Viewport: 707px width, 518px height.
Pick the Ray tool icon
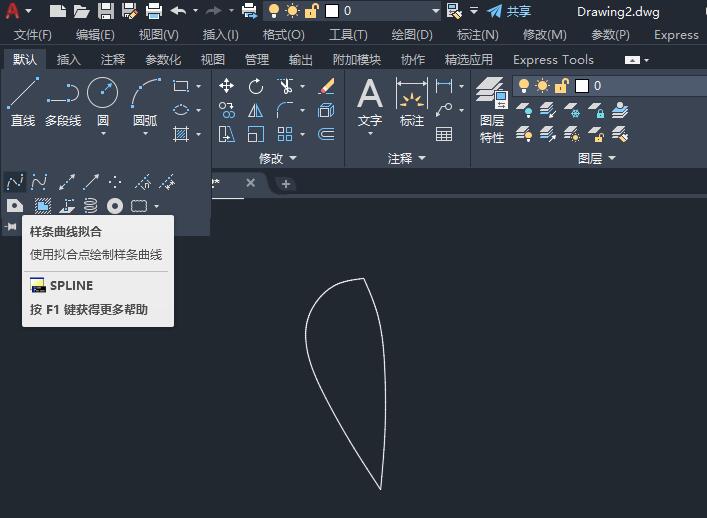pos(91,183)
